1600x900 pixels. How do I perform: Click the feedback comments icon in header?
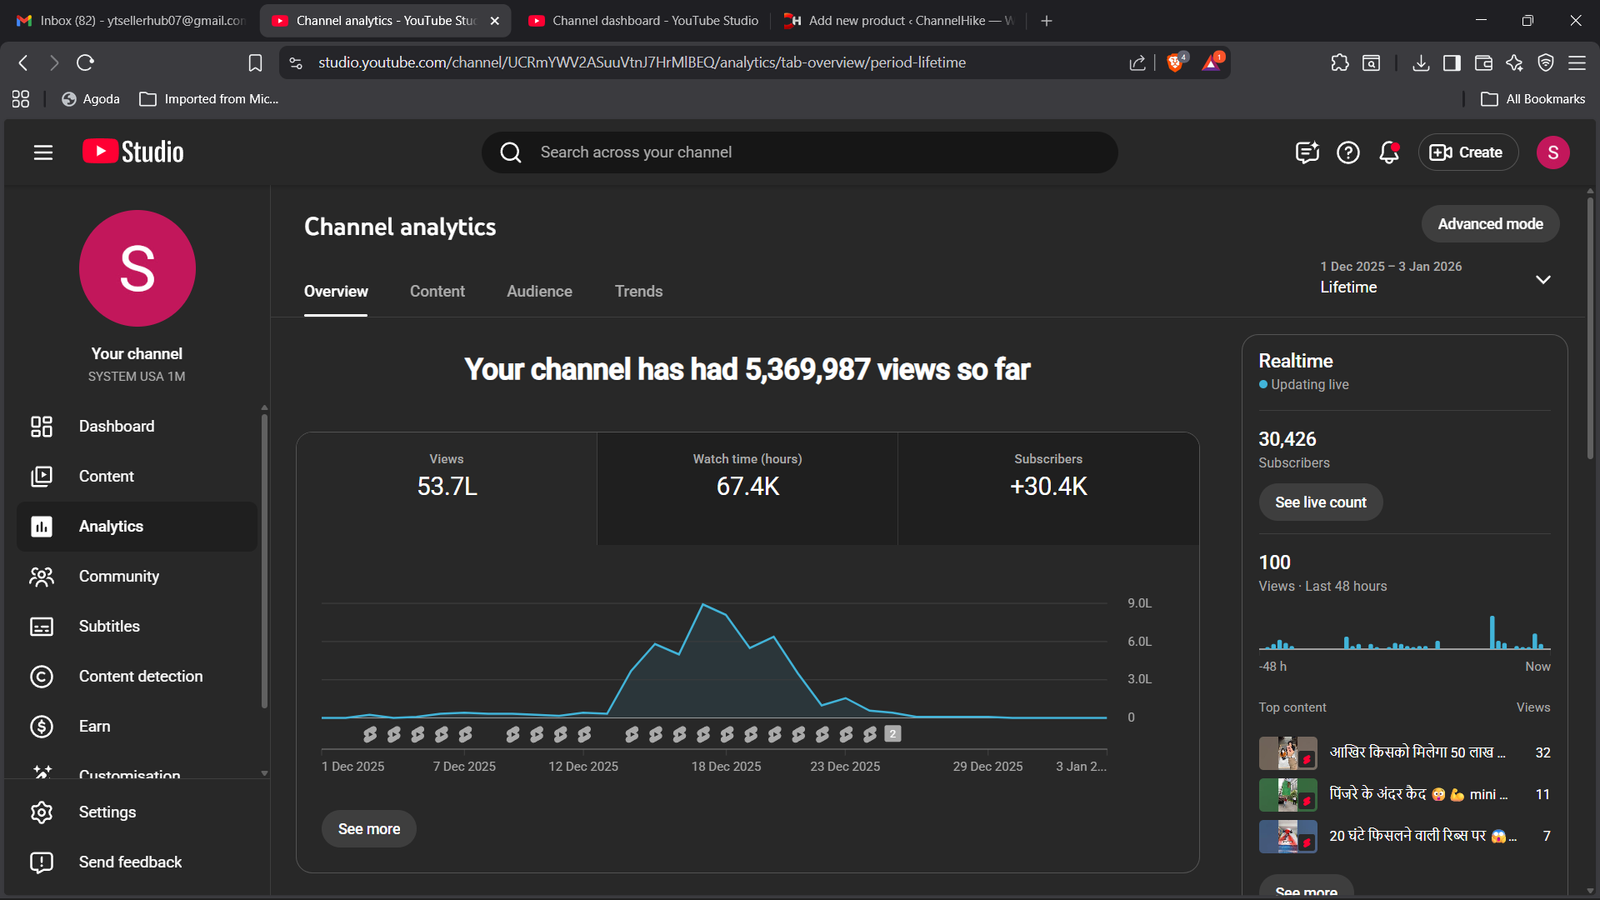tap(1307, 152)
